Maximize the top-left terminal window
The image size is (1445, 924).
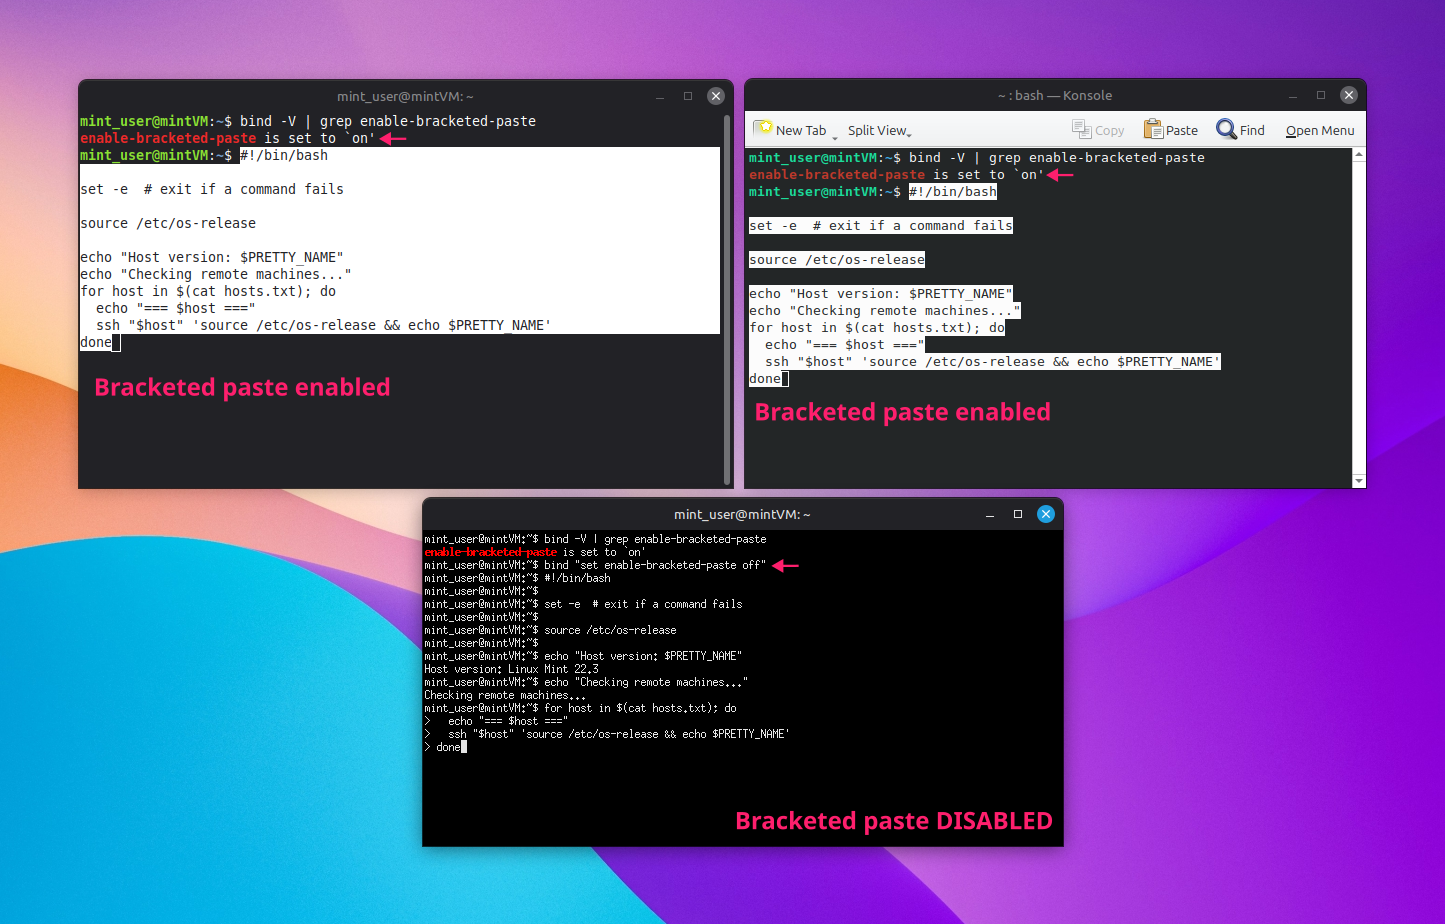click(688, 96)
